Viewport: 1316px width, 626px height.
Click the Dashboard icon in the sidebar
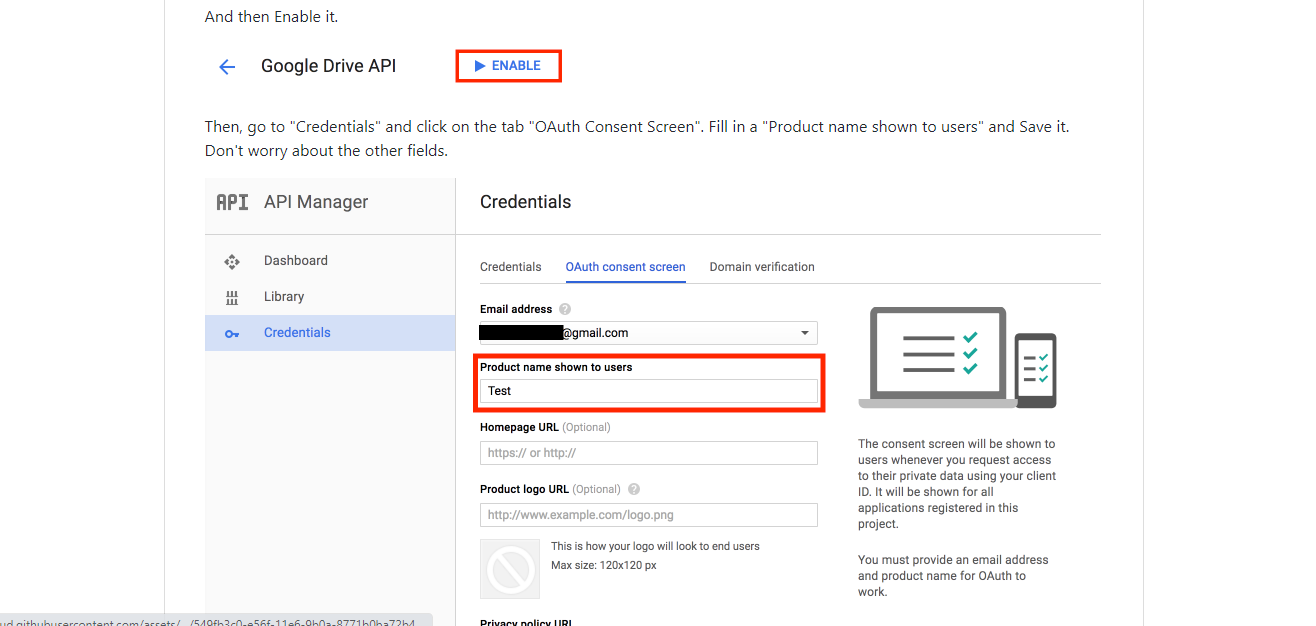coord(232,261)
